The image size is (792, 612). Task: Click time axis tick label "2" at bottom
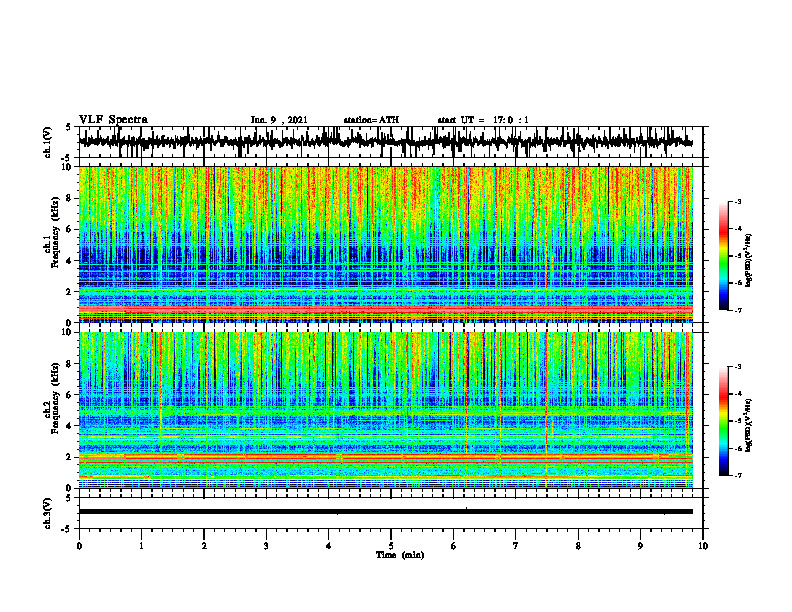click(204, 546)
